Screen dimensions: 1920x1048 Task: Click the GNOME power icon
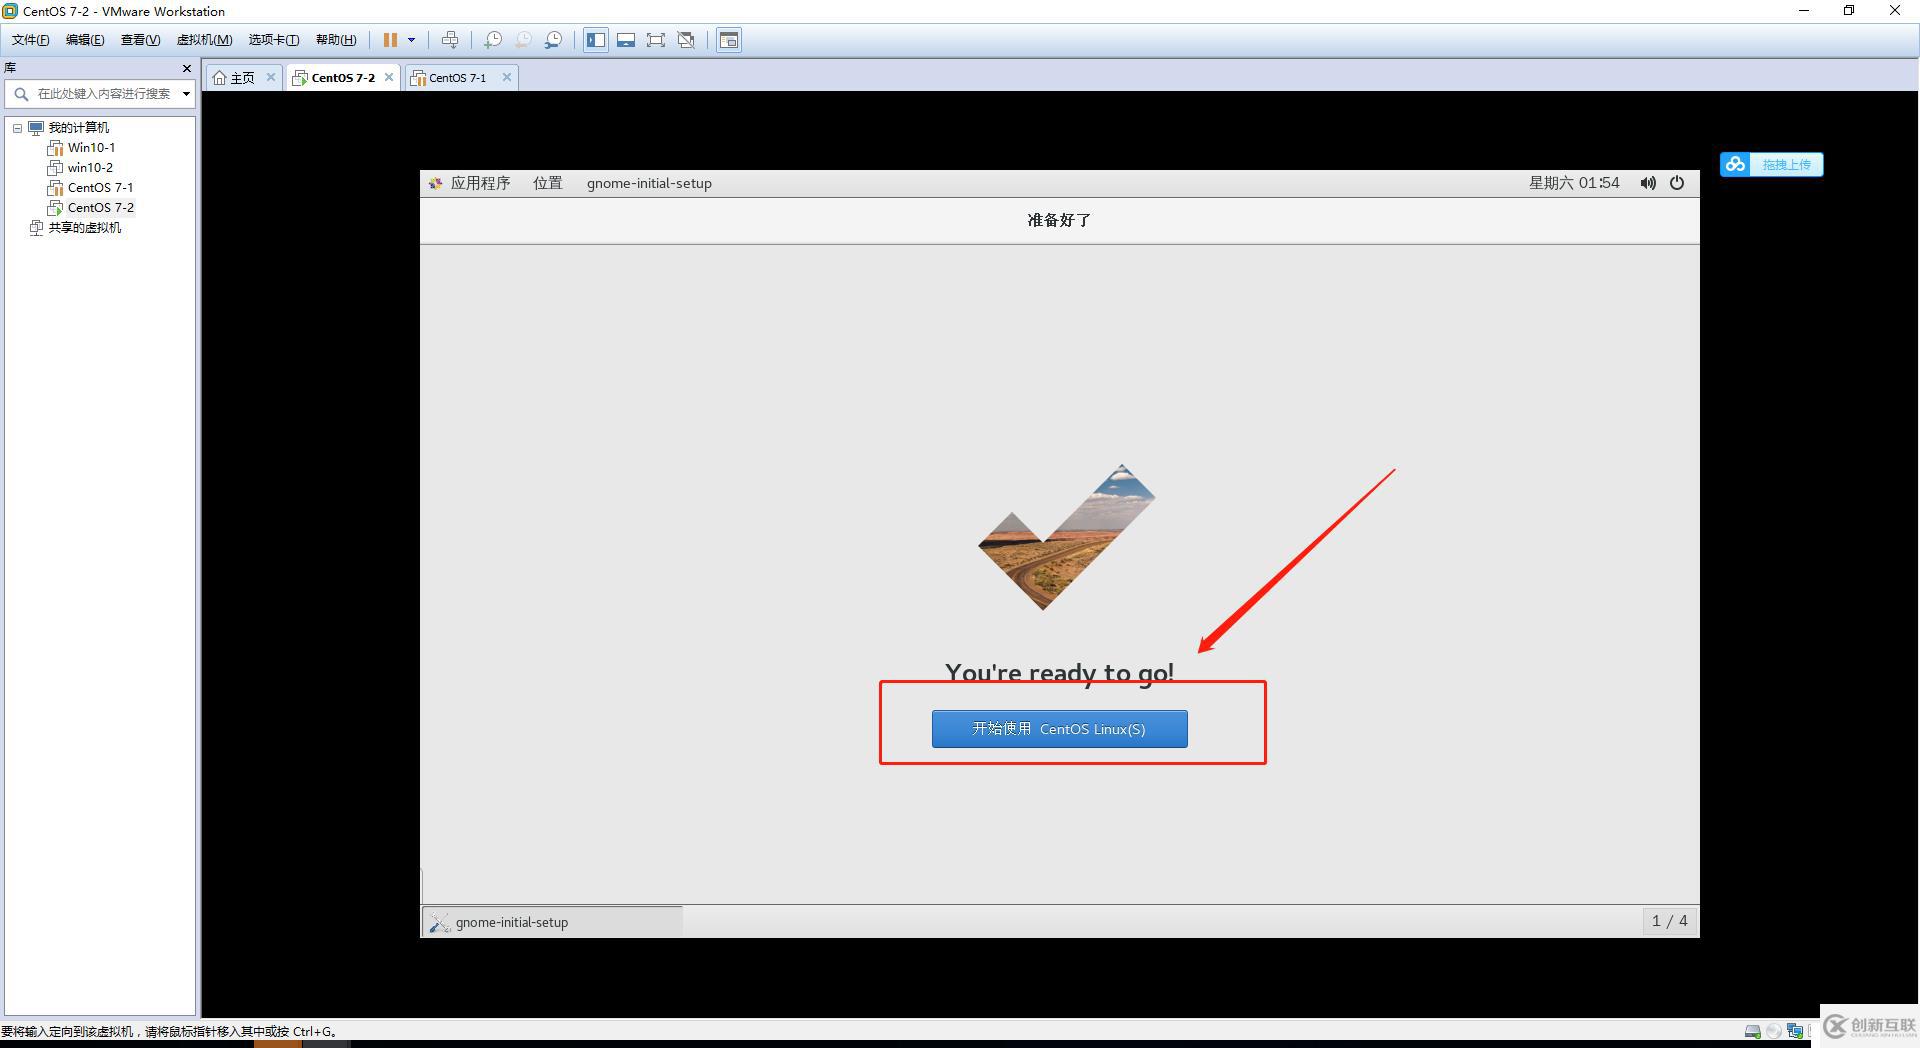point(1677,183)
